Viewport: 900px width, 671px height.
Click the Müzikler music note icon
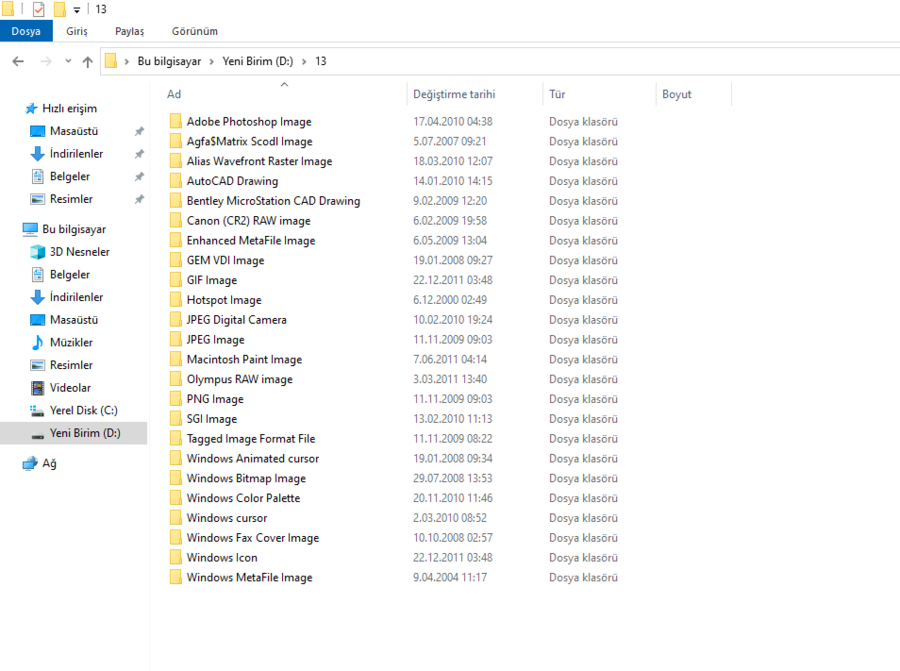[x=37, y=343]
